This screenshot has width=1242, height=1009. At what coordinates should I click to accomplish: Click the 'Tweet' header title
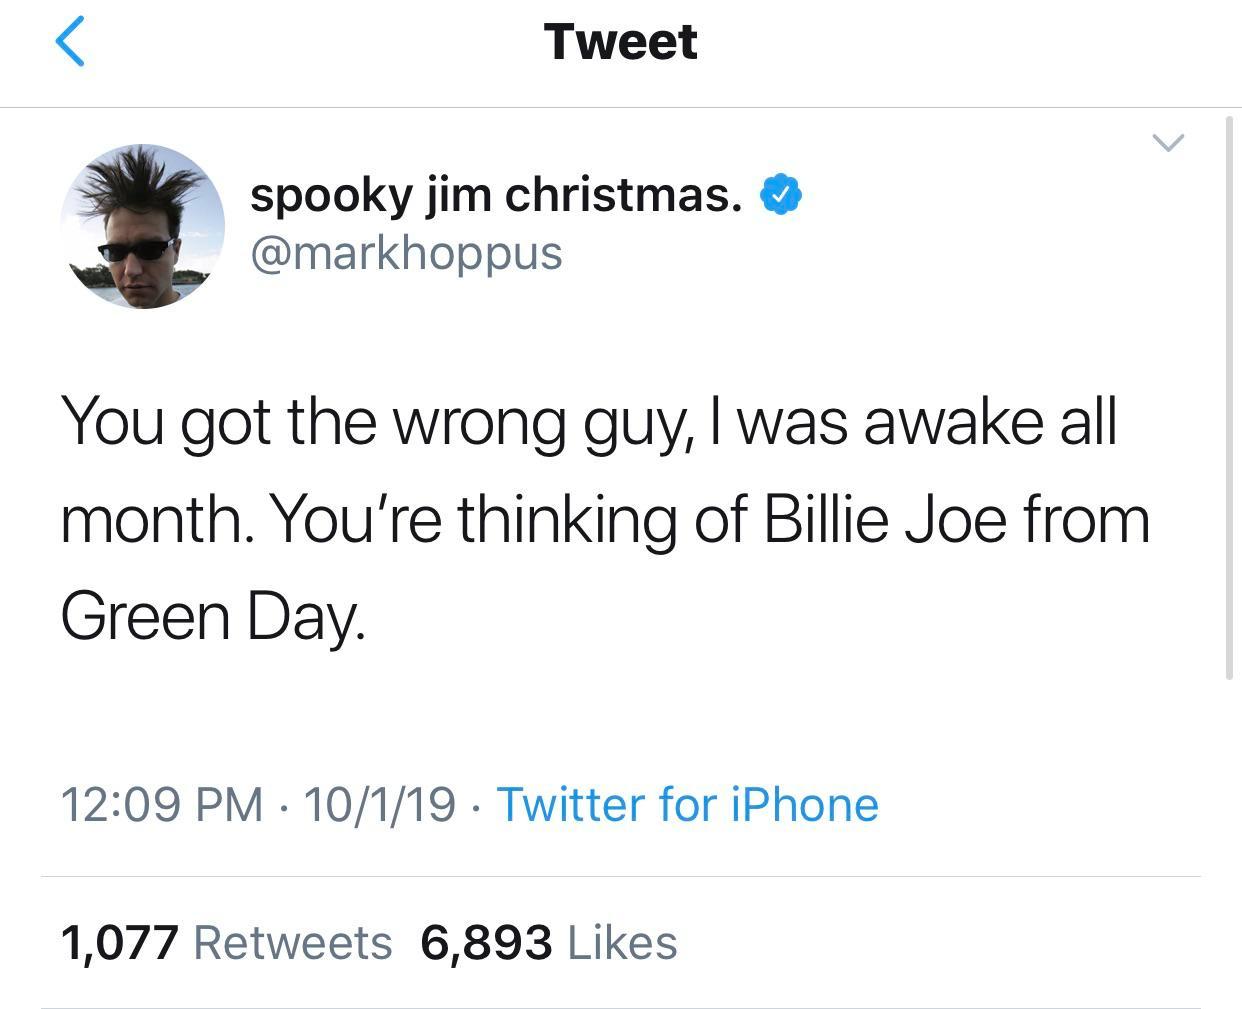[x=620, y=42]
